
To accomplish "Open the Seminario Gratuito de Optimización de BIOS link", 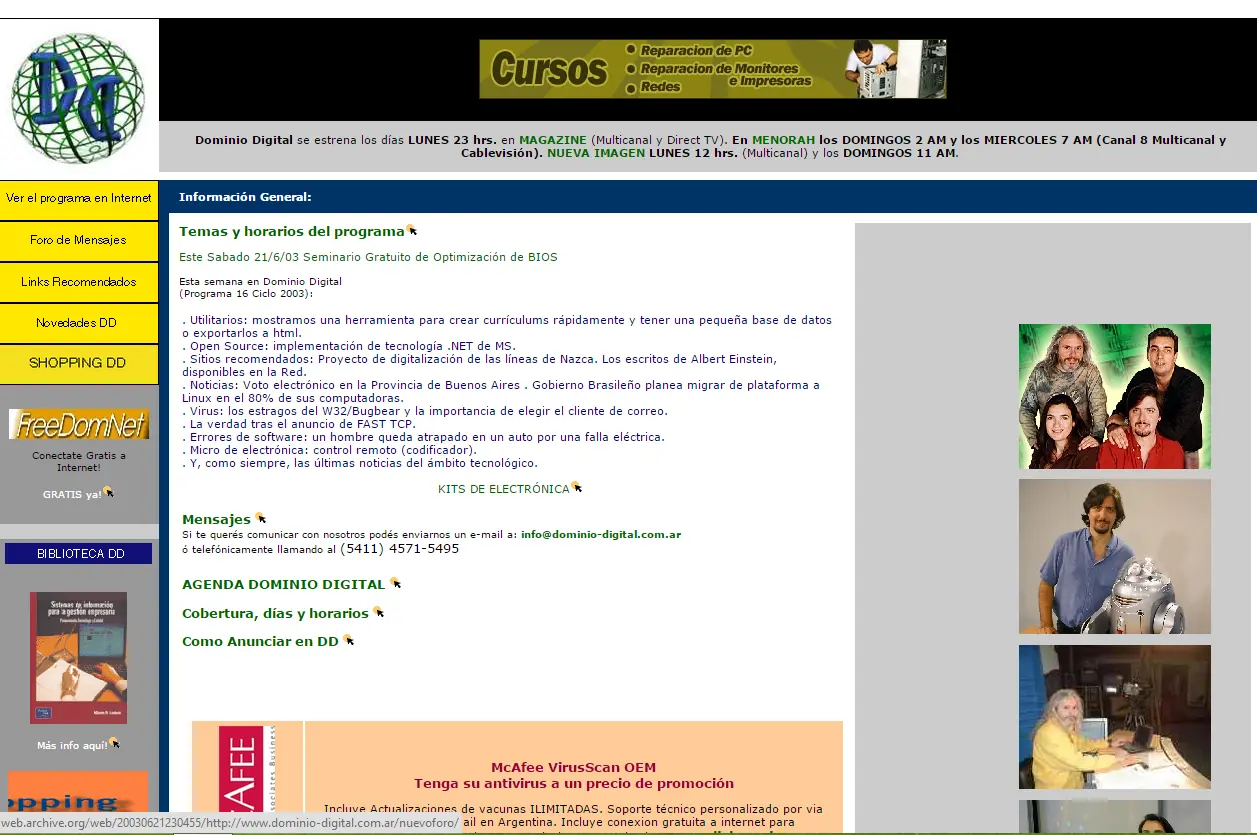I will pos(368,257).
